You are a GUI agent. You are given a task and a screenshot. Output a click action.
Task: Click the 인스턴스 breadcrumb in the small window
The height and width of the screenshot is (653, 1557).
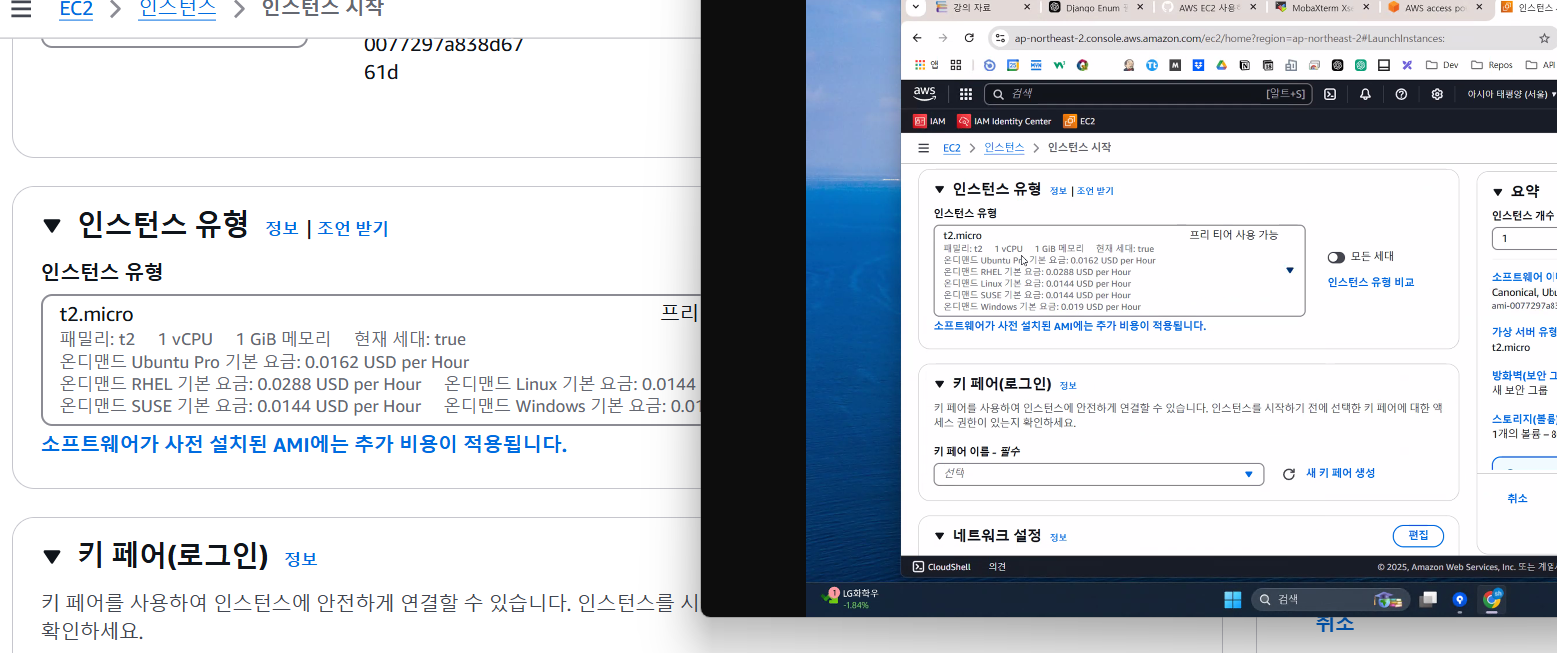[1004, 147]
